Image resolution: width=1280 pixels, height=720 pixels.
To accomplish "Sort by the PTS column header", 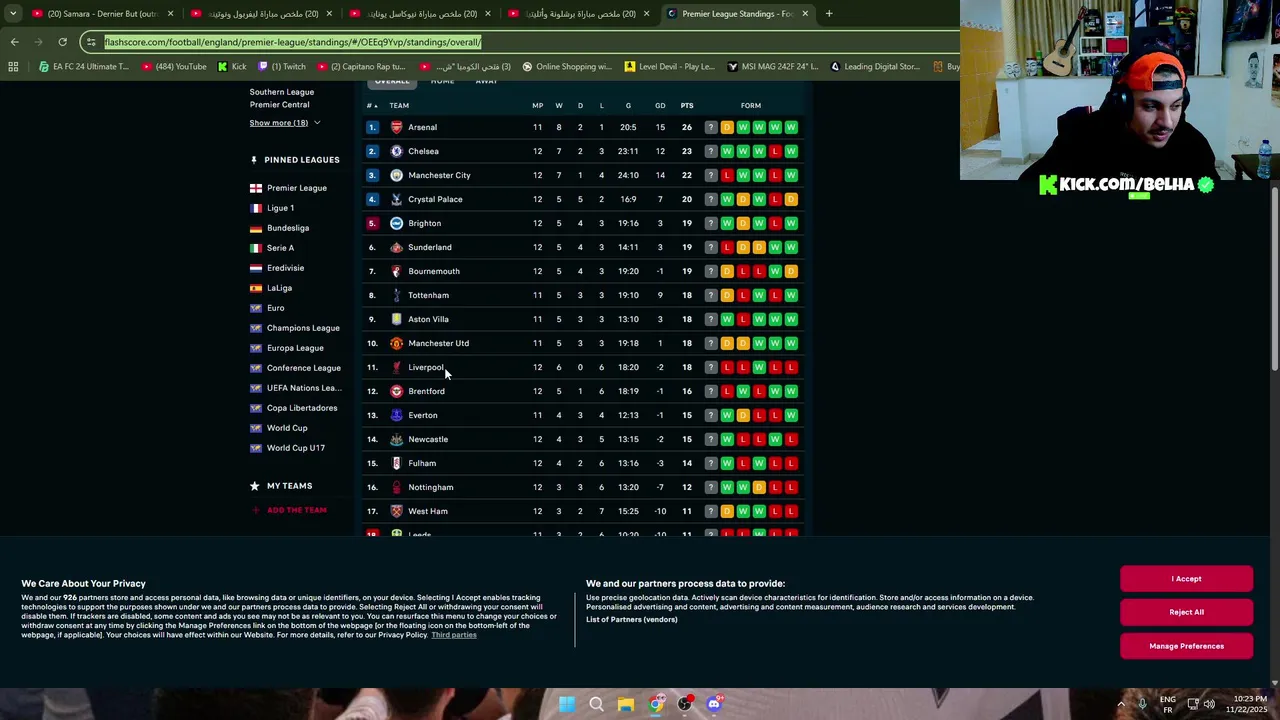I will [x=687, y=106].
